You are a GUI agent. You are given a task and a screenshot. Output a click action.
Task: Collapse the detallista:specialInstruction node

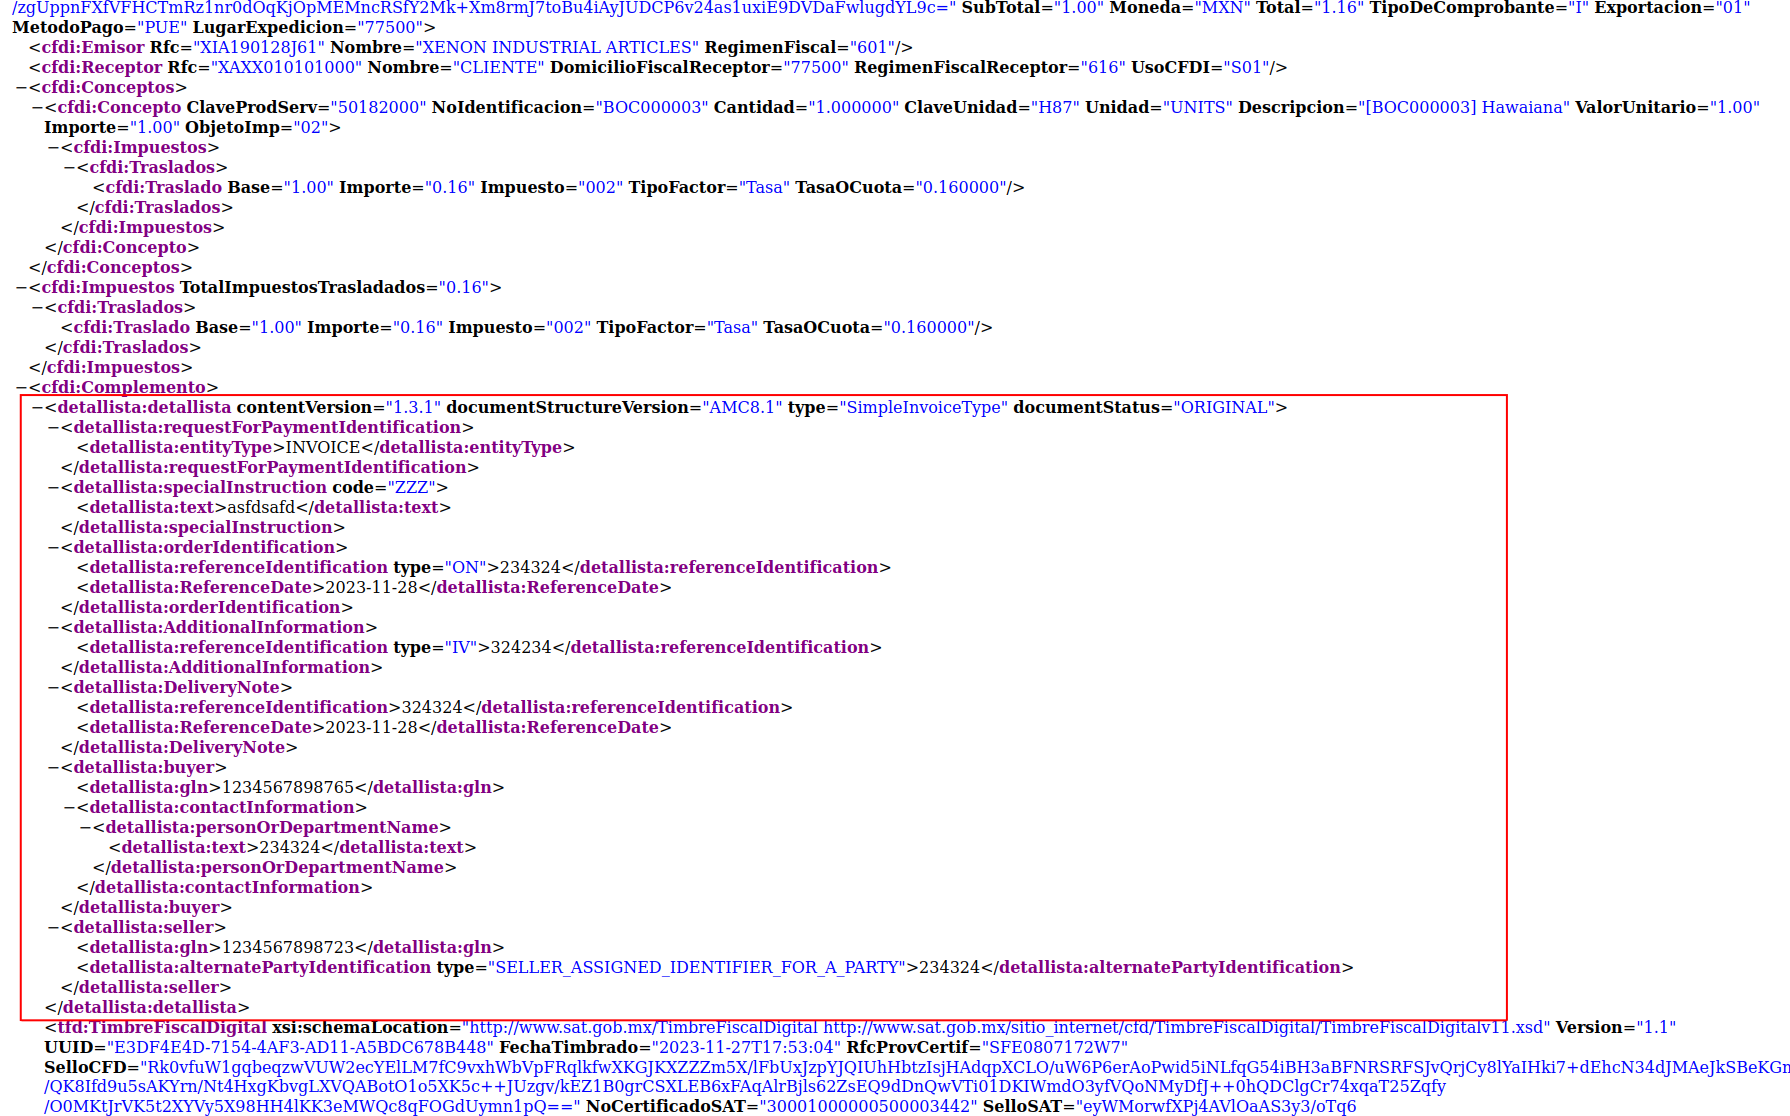[x=53, y=488]
